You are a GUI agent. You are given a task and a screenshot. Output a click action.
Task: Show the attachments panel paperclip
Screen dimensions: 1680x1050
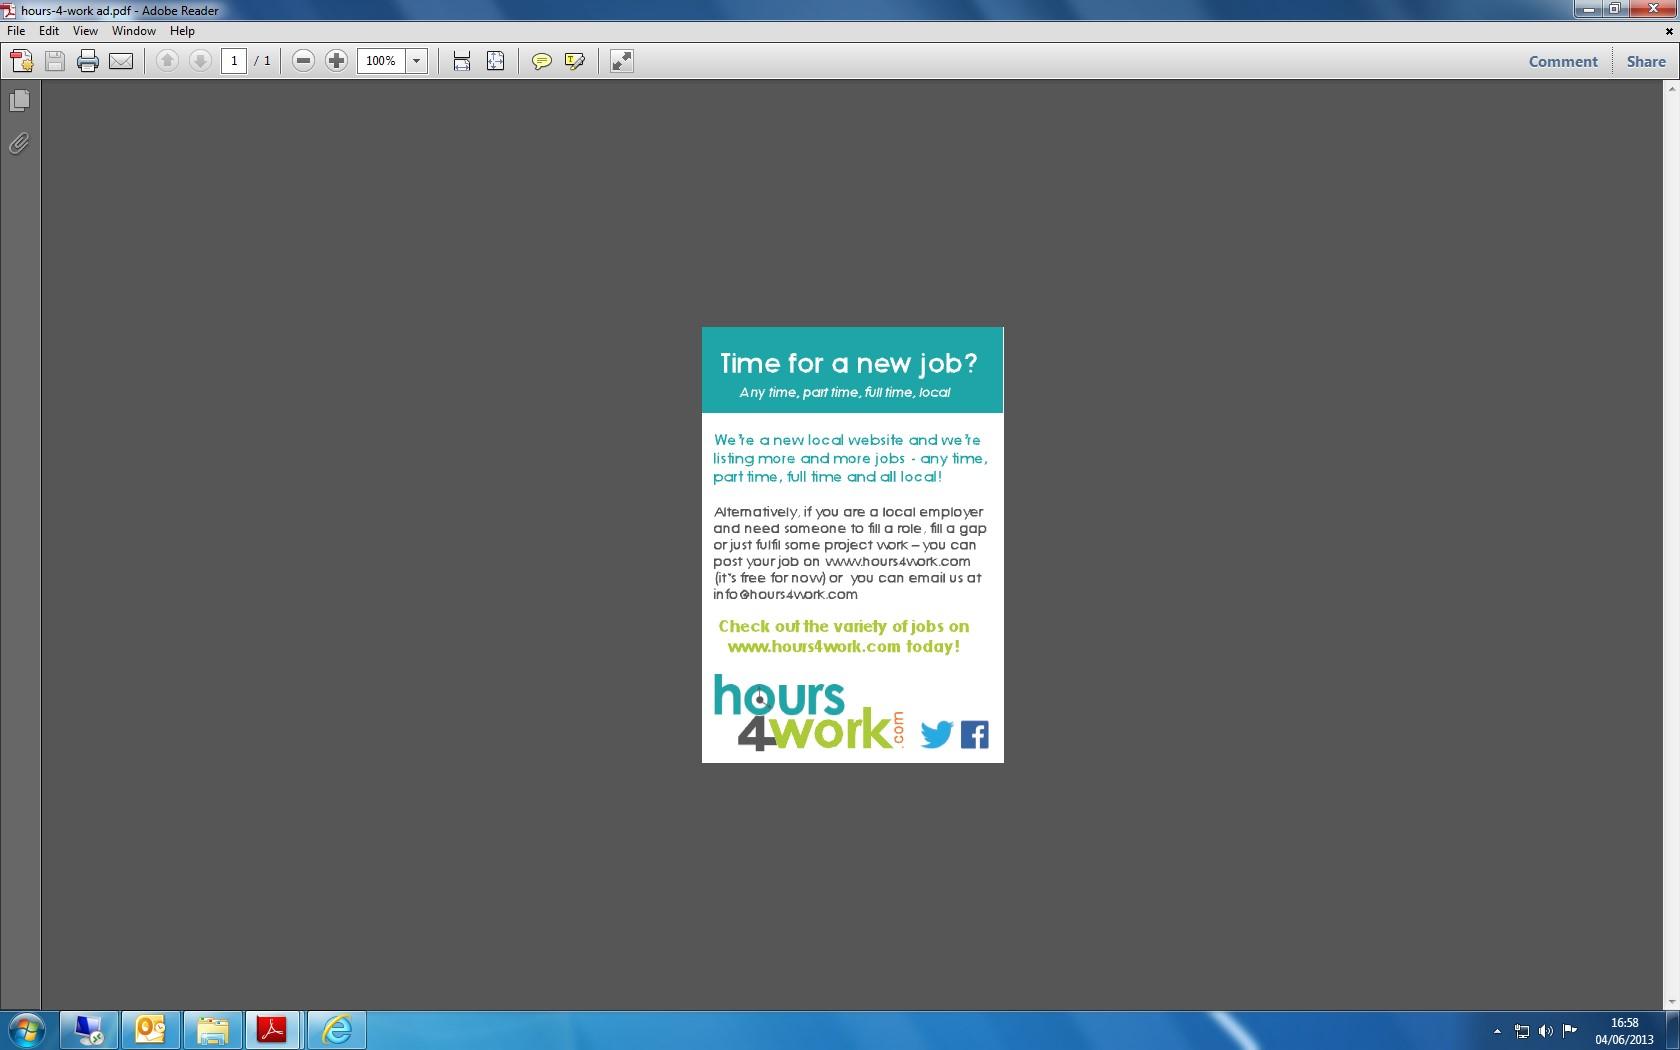coord(19,144)
